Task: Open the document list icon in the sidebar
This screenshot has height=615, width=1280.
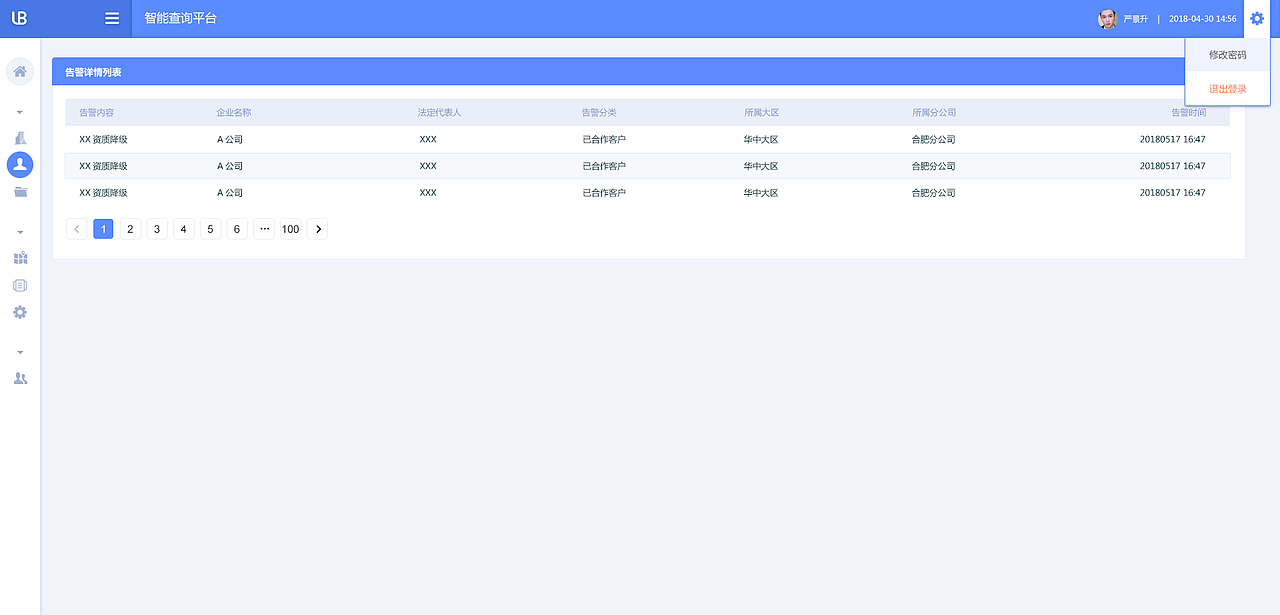Action: click(x=20, y=285)
